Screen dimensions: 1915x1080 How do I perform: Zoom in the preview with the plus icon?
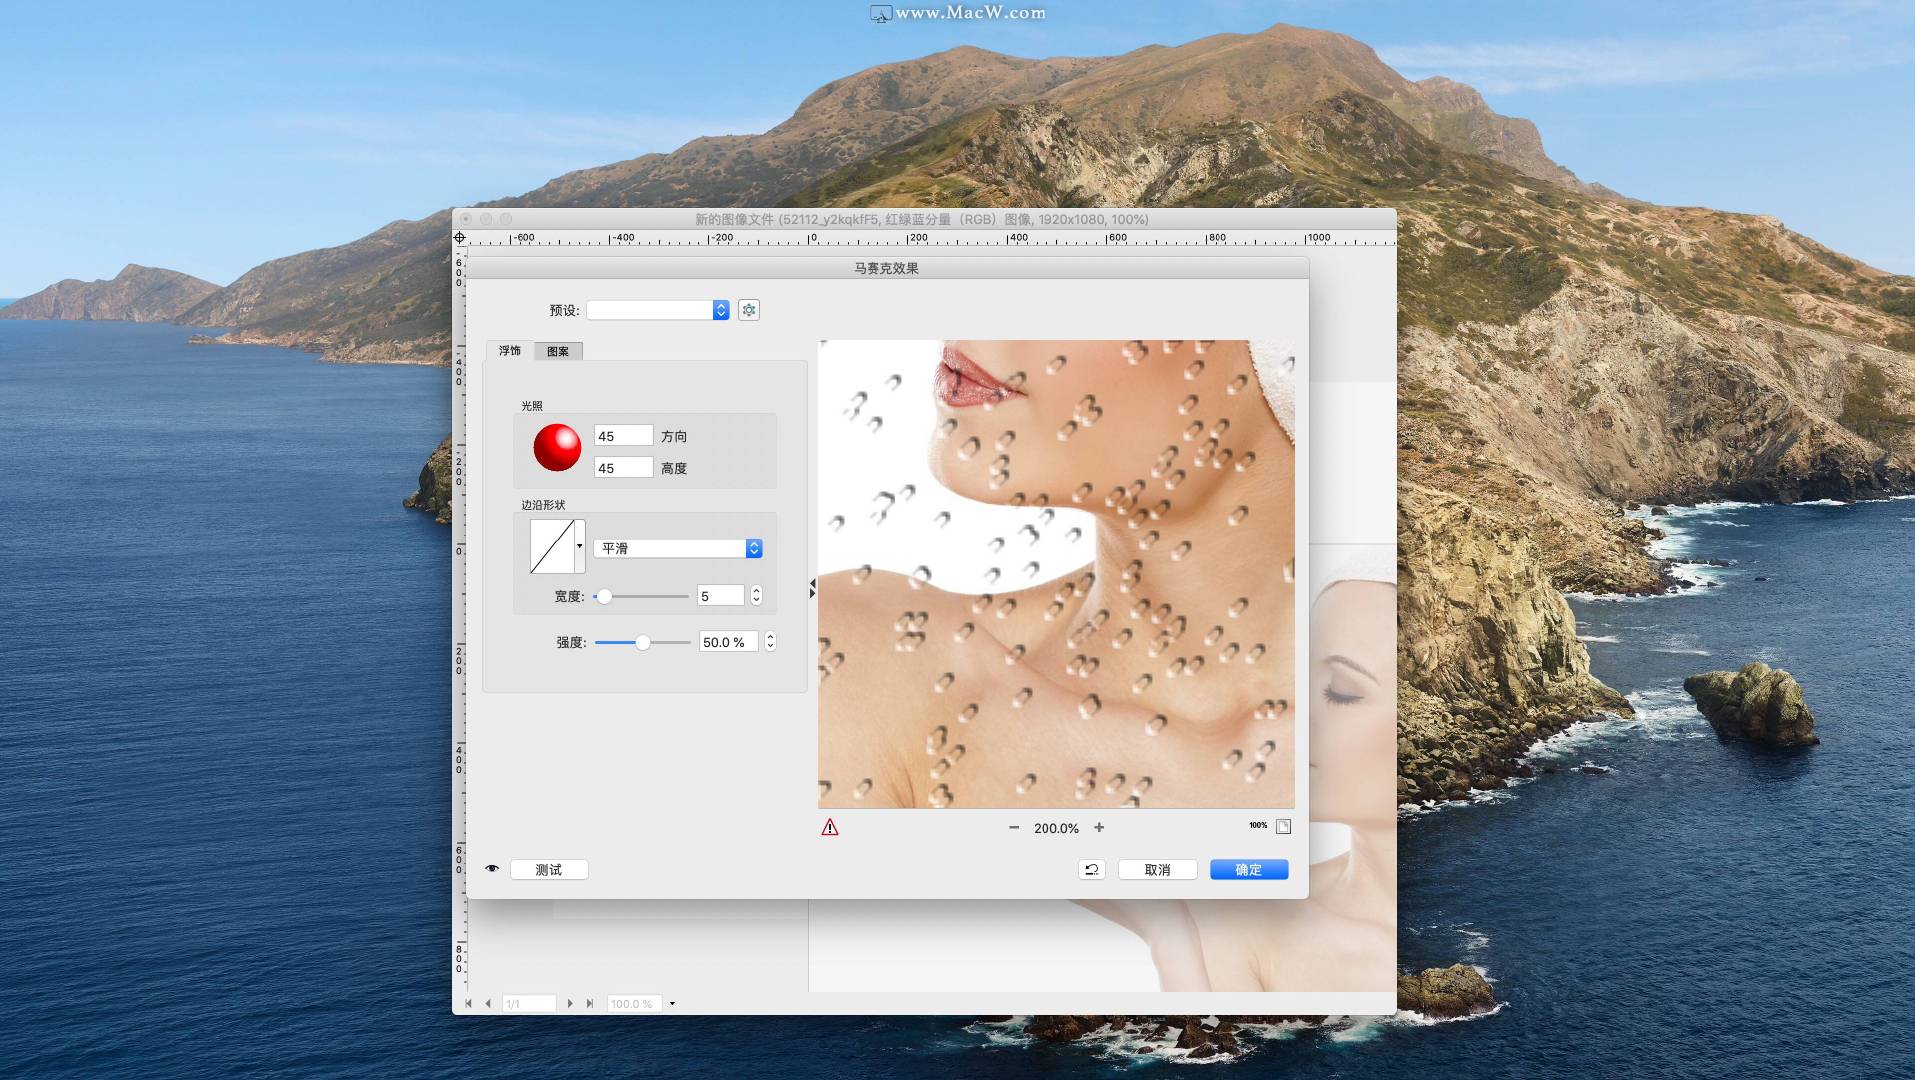coord(1099,828)
